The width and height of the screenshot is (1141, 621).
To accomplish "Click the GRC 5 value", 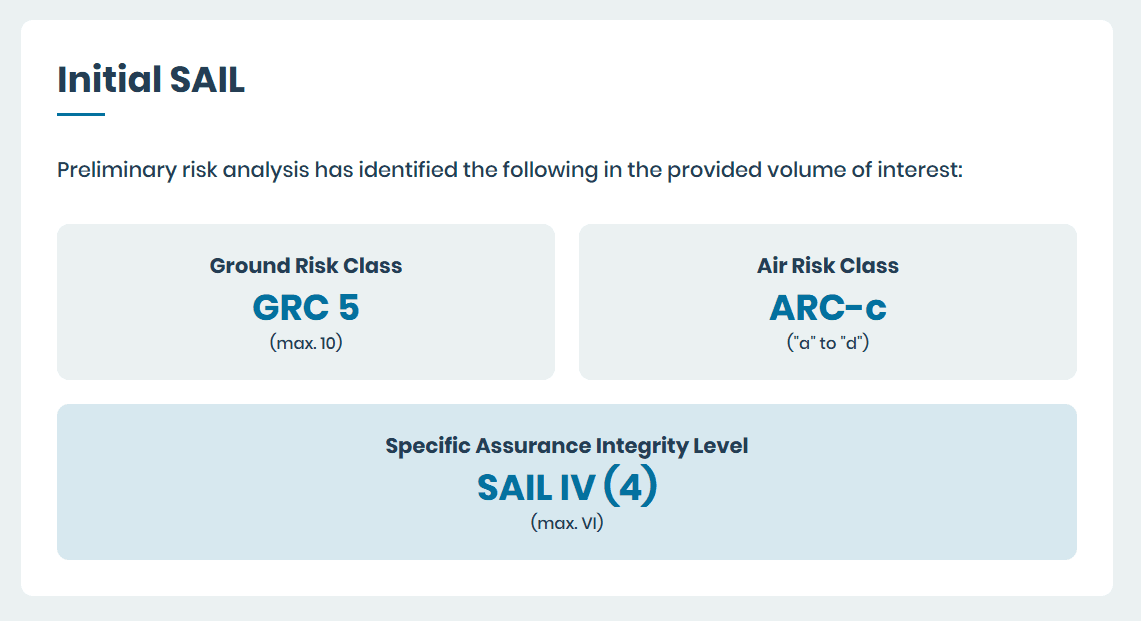I will click(x=306, y=307).
